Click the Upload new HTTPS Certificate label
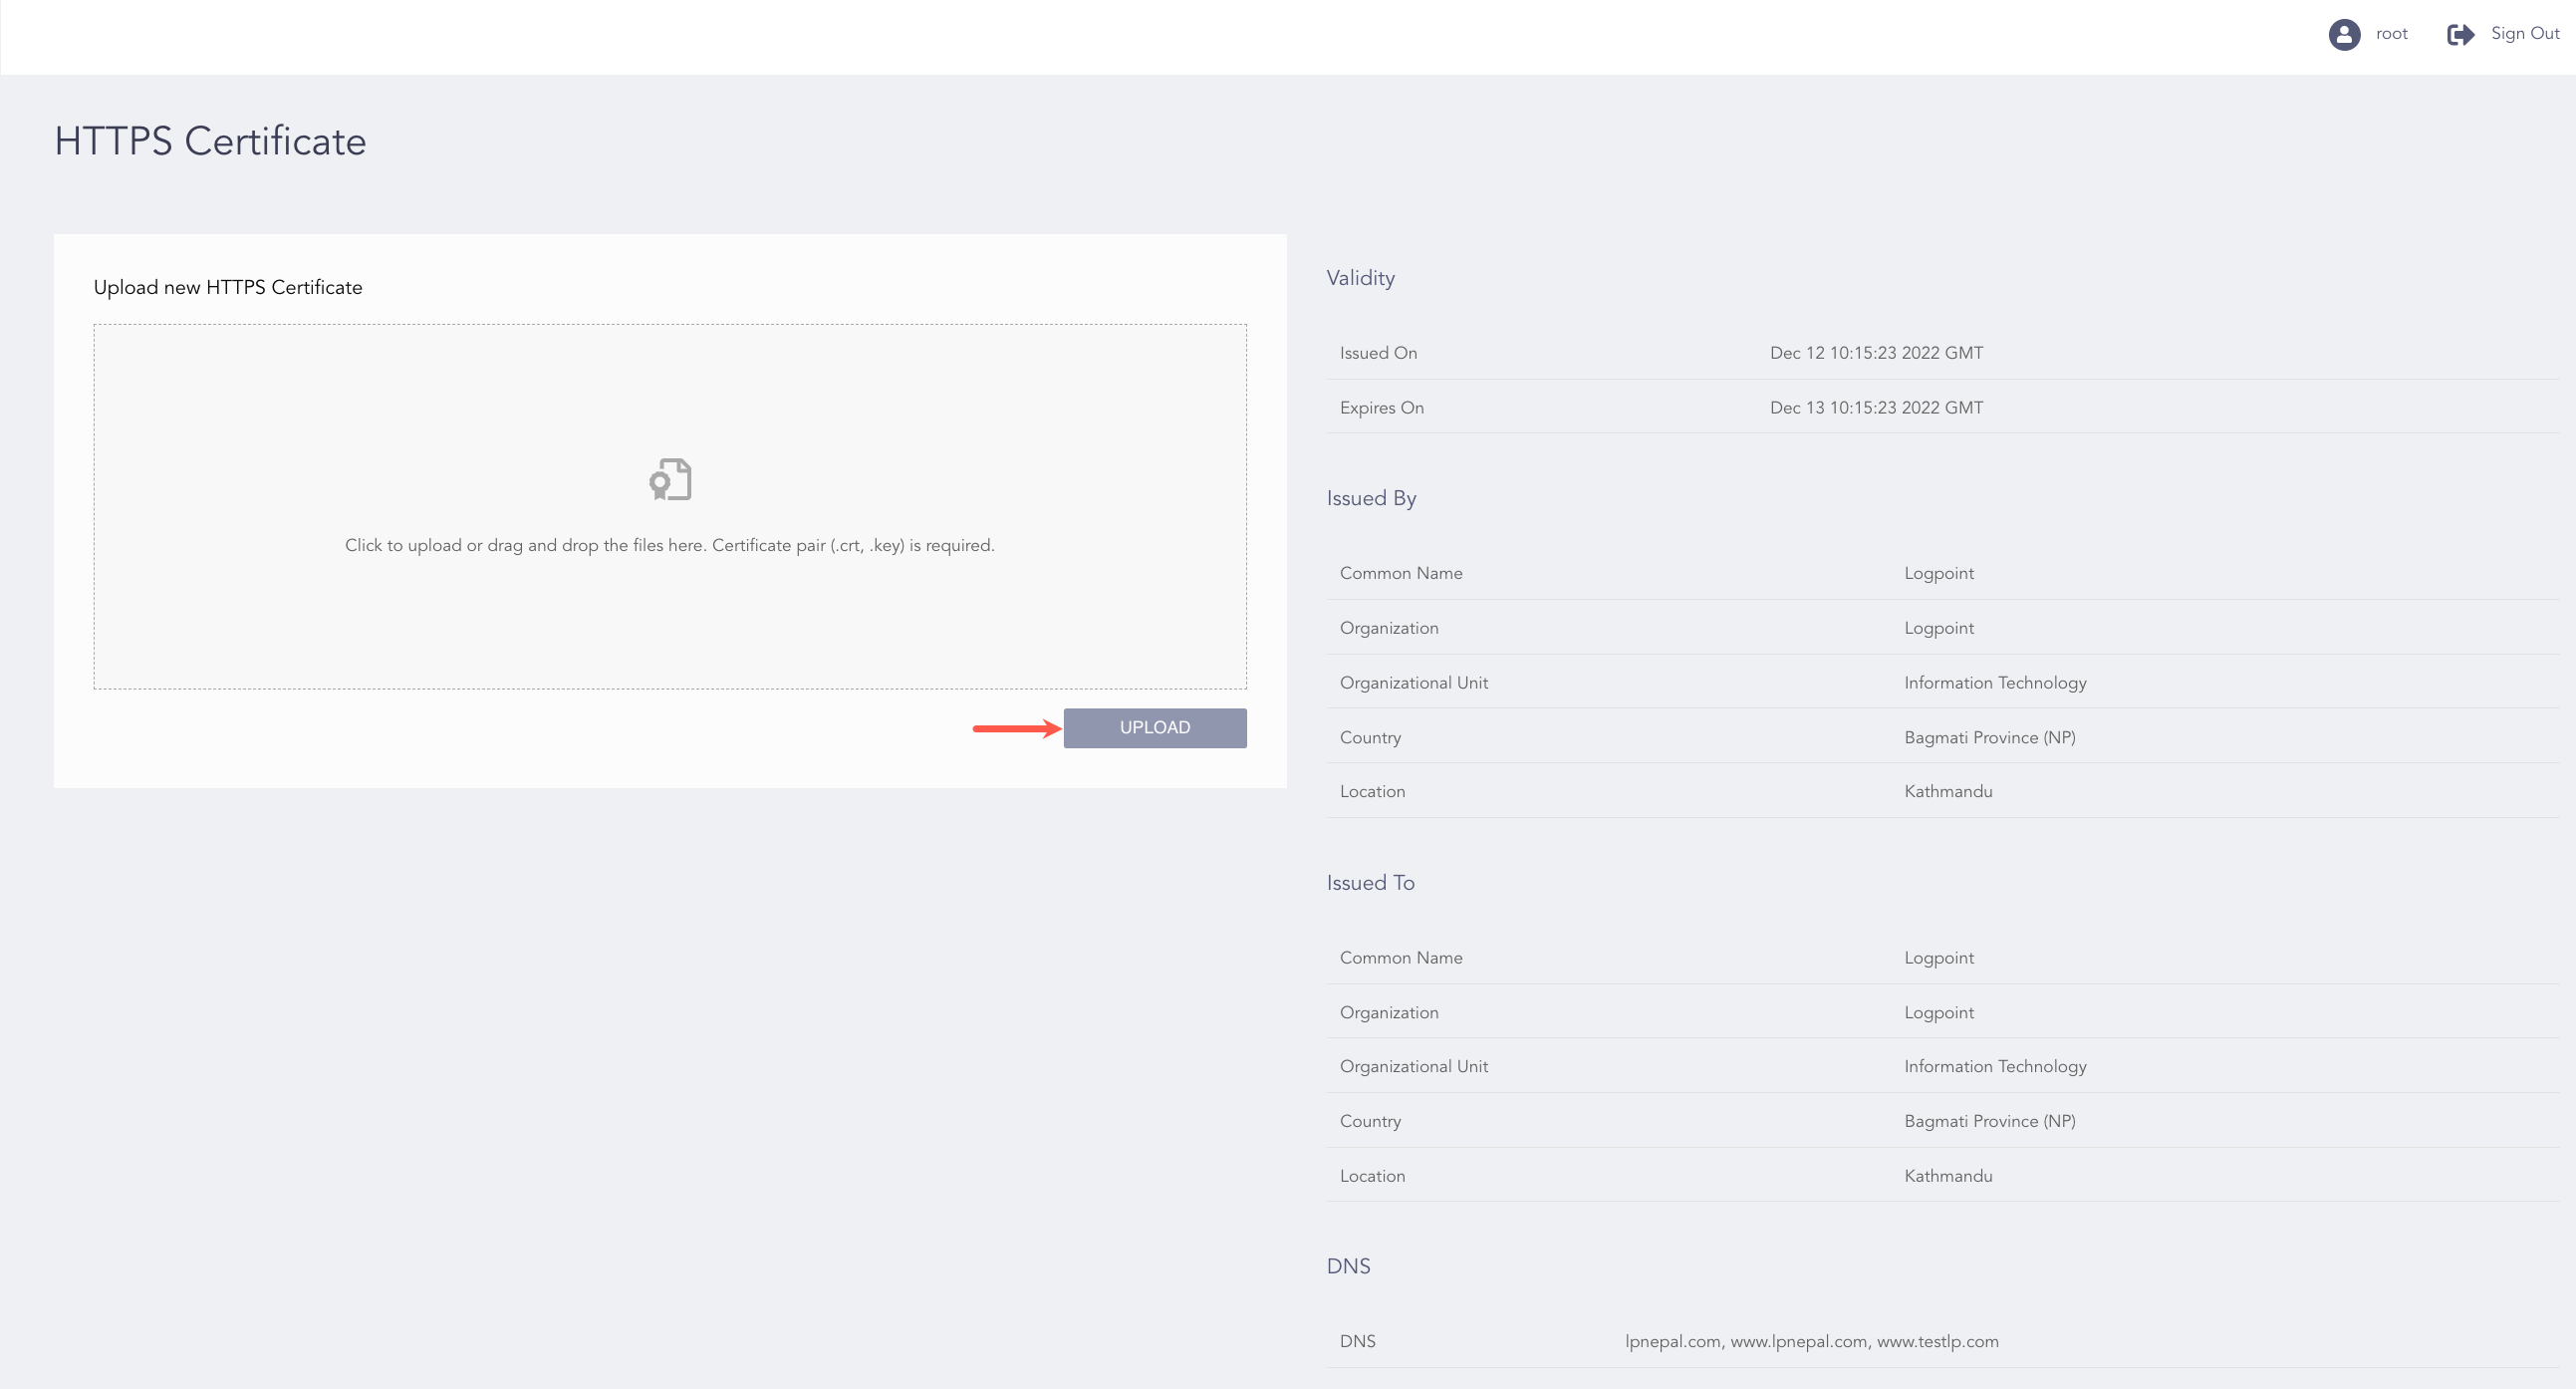Image resolution: width=2576 pixels, height=1389 pixels. [x=228, y=287]
